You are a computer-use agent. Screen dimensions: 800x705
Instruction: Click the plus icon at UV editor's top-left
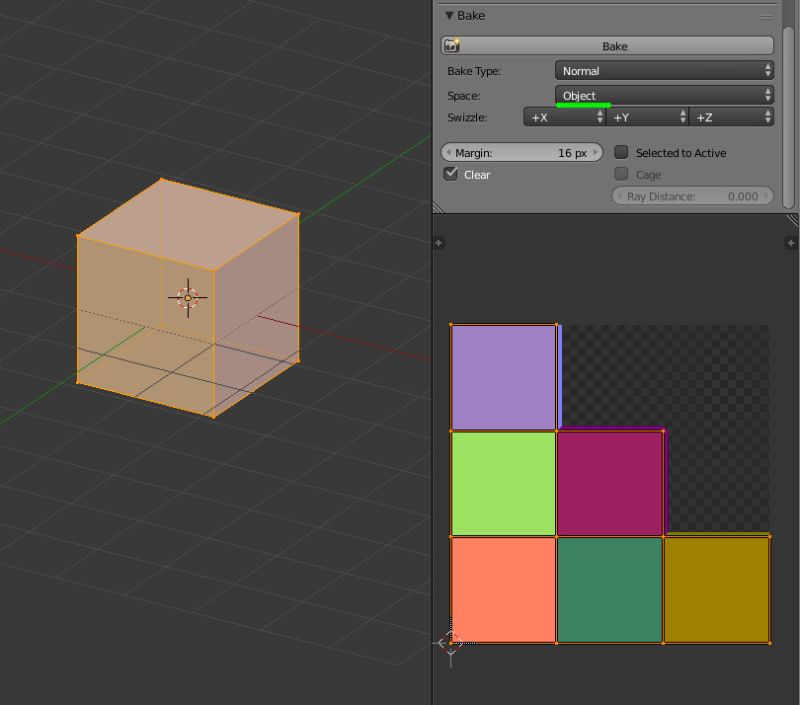pyautogui.click(x=438, y=242)
